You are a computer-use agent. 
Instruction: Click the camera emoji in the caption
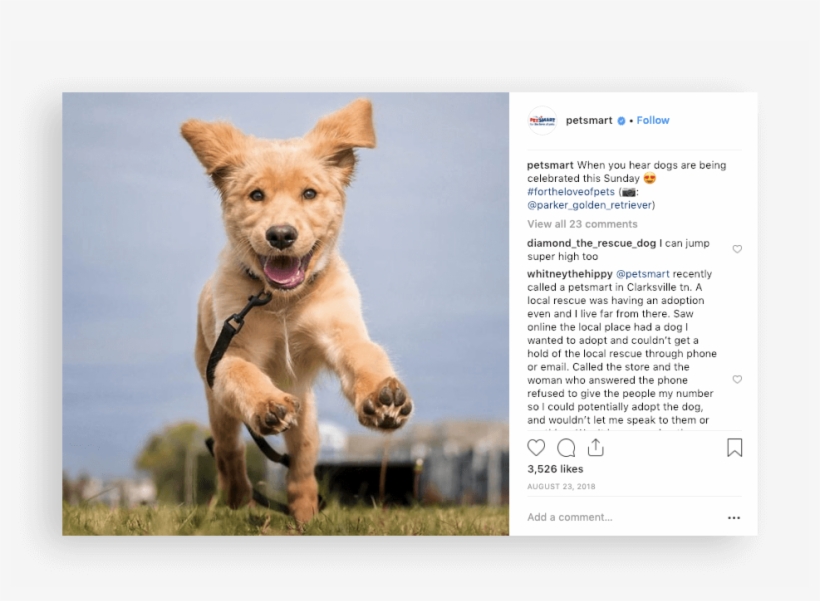pyautogui.click(x=628, y=192)
